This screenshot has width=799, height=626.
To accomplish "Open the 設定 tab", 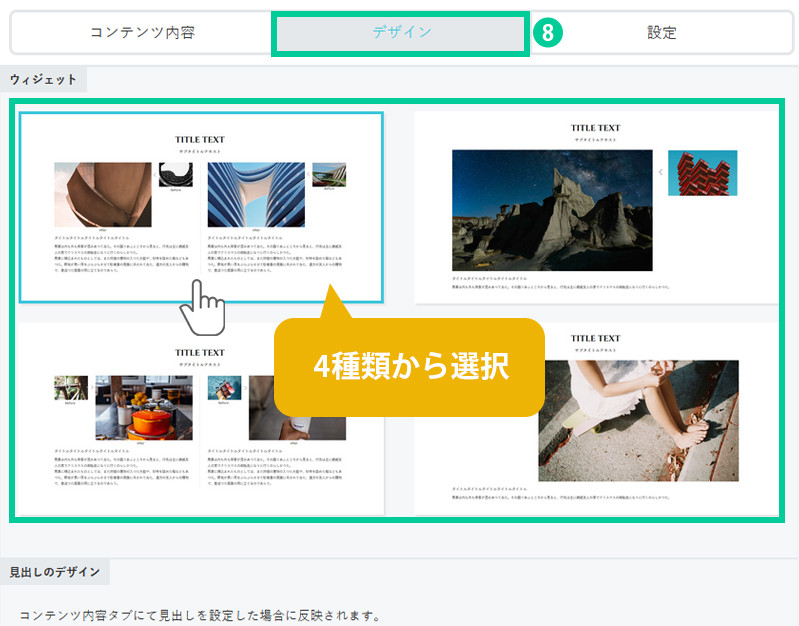I will pyautogui.click(x=661, y=32).
